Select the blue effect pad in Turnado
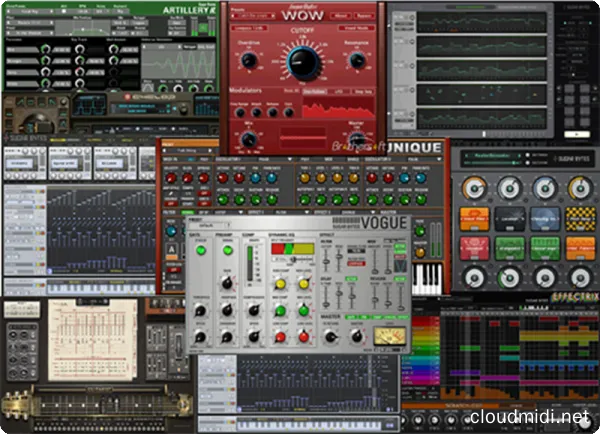 point(545,219)
